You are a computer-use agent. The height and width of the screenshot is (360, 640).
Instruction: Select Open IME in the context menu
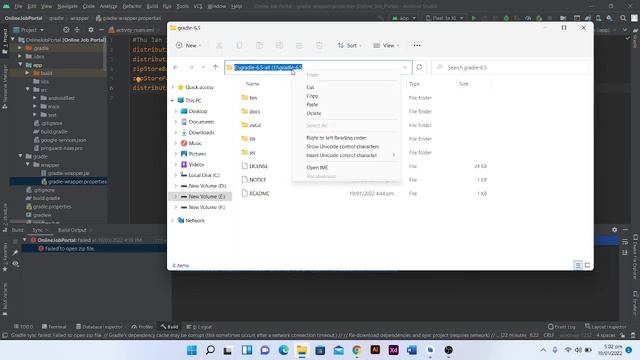point(317,168)
